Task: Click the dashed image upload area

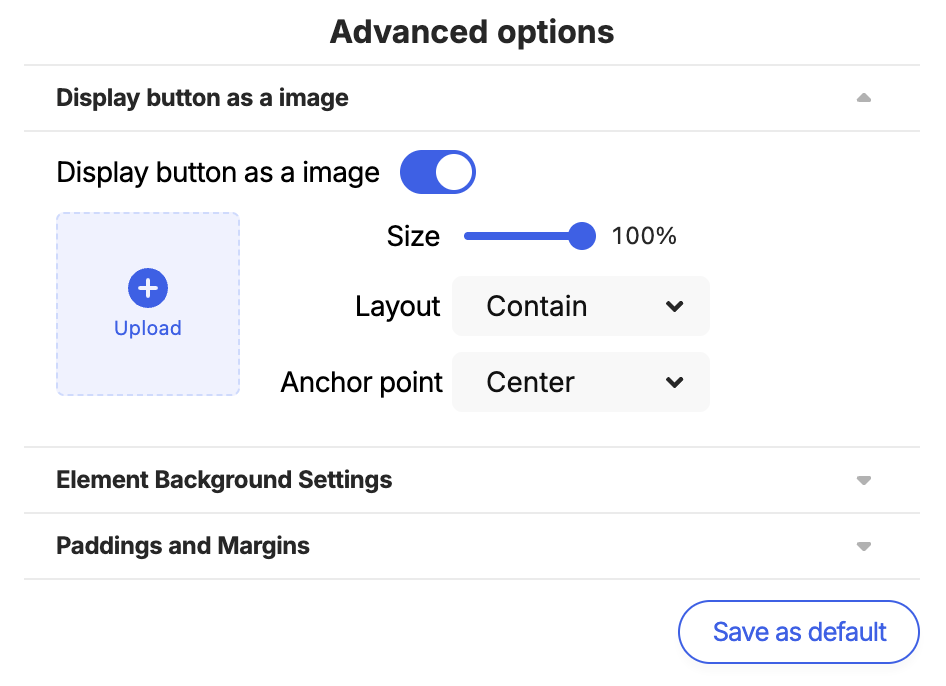Action: tap(148, 304)
